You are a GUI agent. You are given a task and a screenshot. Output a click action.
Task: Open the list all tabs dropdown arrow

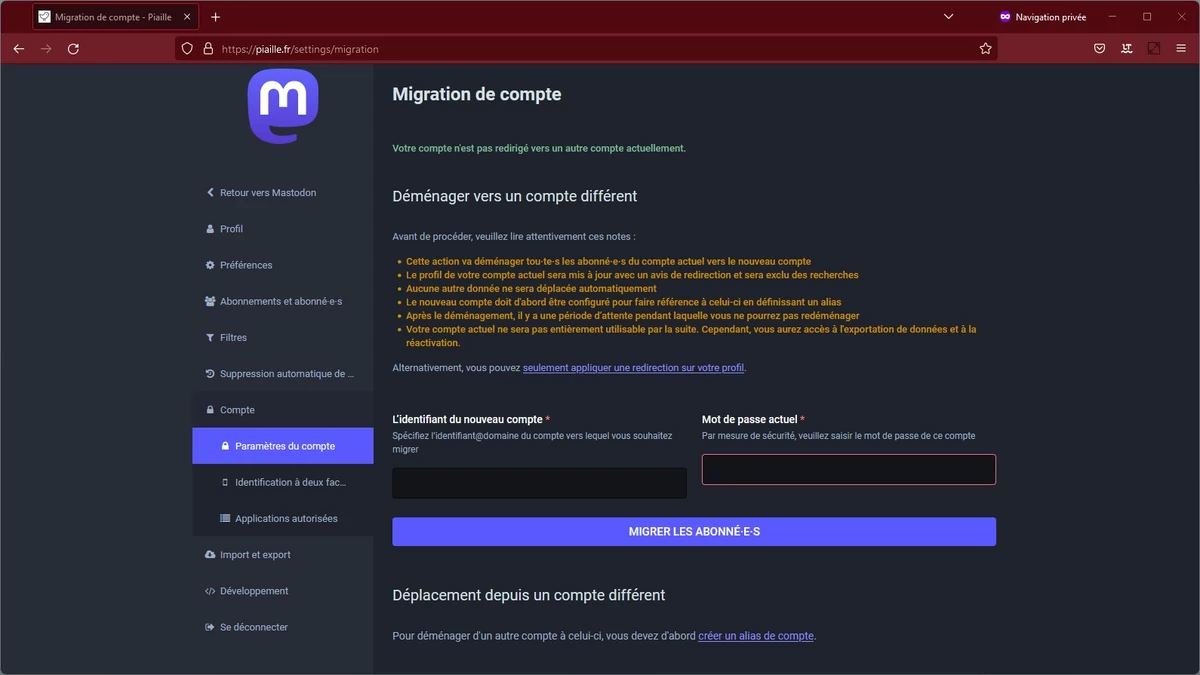948,17
